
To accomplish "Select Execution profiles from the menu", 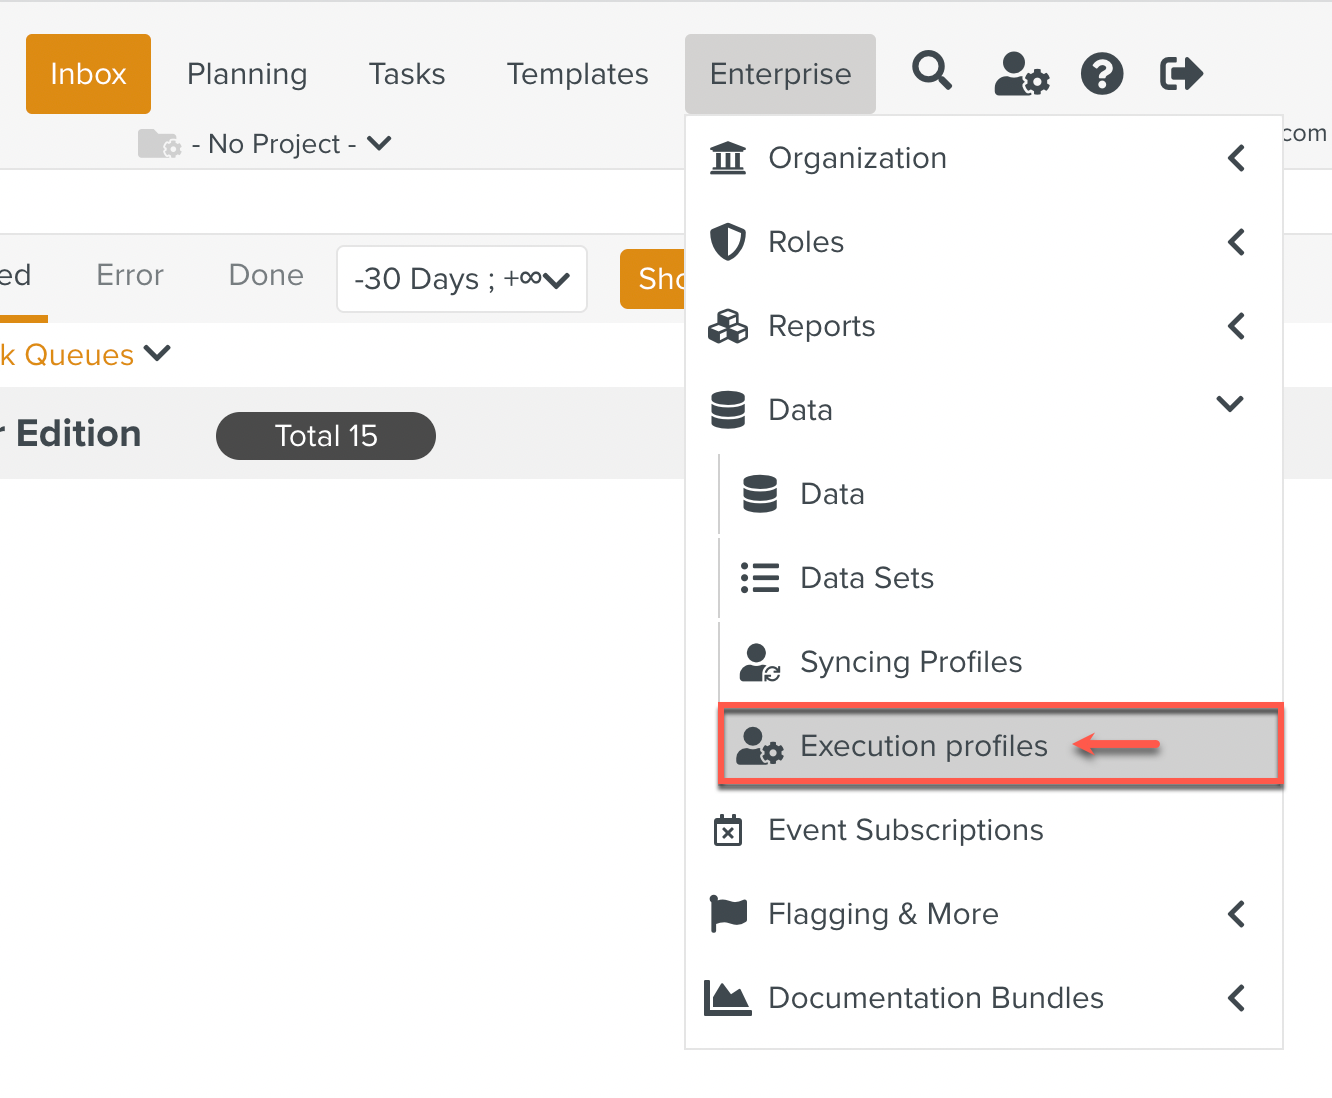I will [x=922, y=745].
